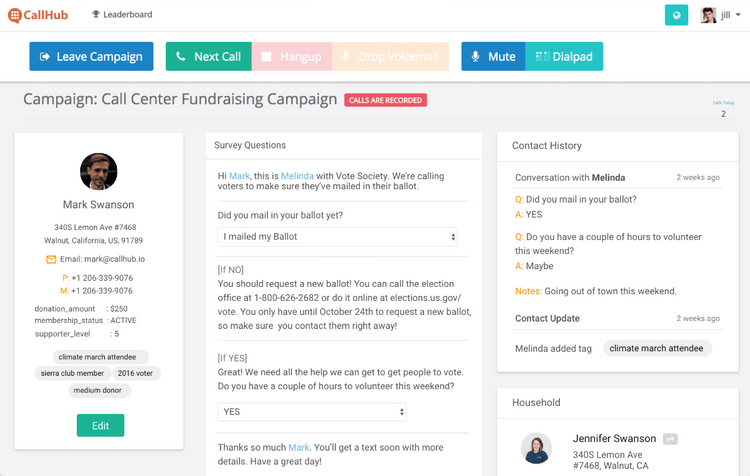Viewport: 750px width, 476px height.
Task: Select the sierra club member tag
Action: coord(72,373)
